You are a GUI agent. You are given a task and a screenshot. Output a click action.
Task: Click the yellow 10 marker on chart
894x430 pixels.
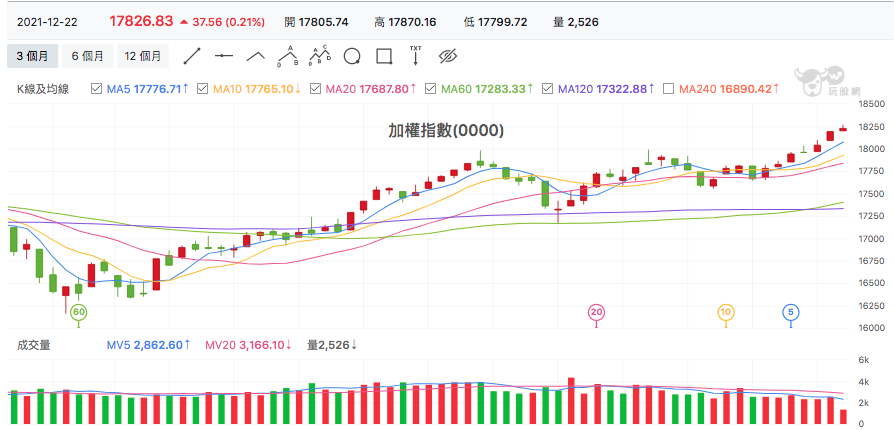(x=726, y=312)
